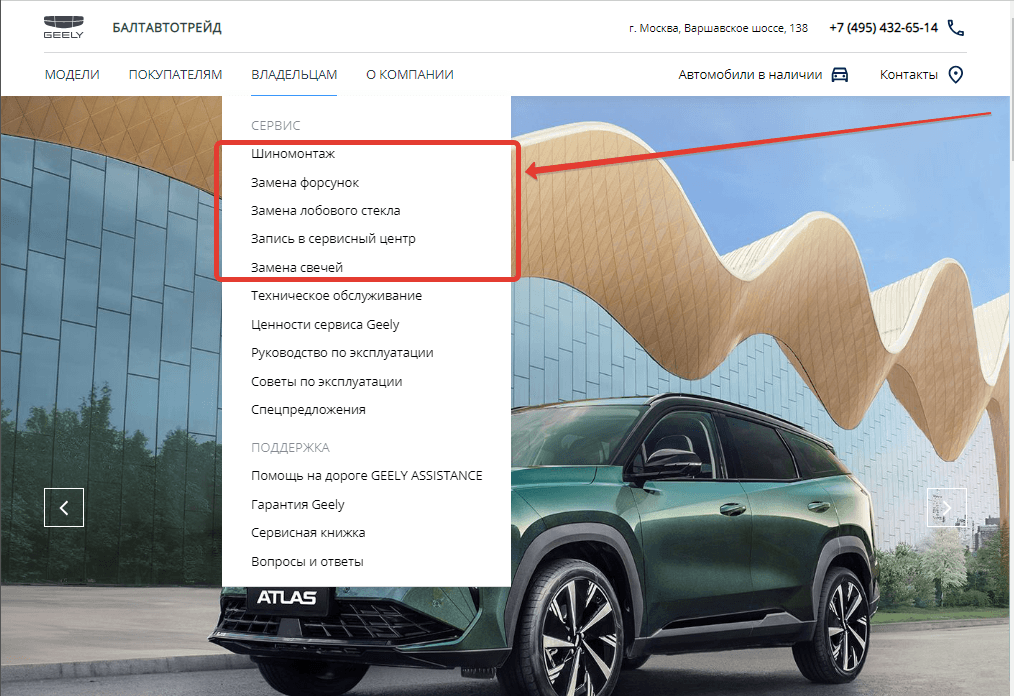Open Сервисная книжка link
1014x696 pixels.
[x=308, y=532]
